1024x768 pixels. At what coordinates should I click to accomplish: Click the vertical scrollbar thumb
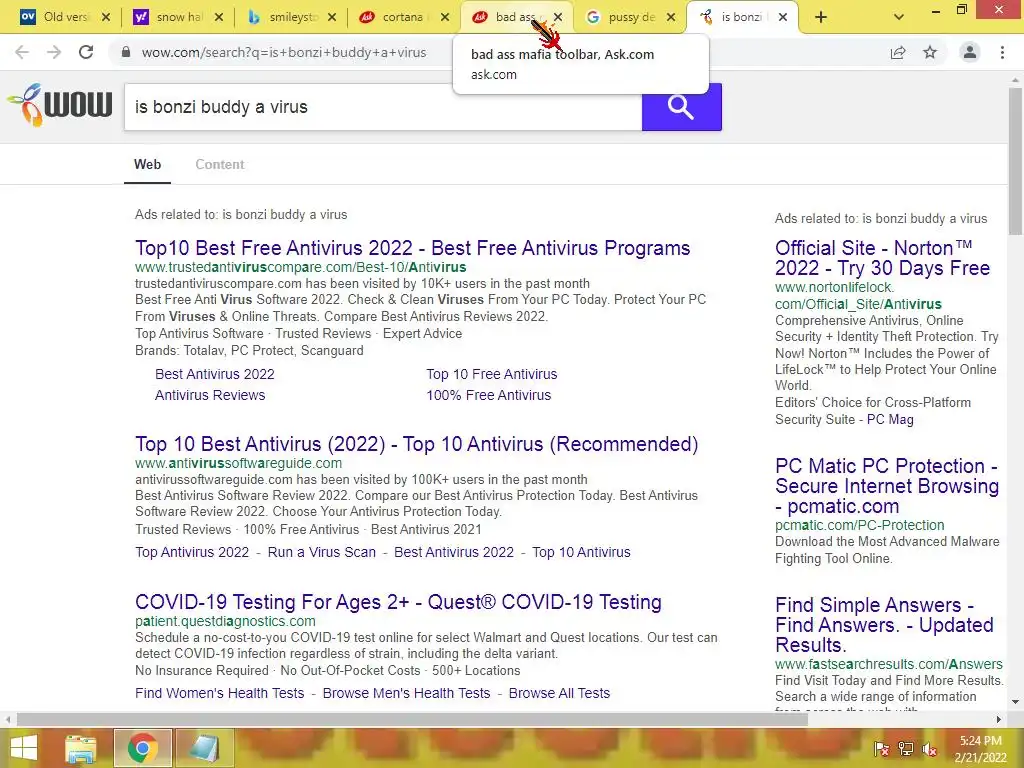[x=1015, y=161]
